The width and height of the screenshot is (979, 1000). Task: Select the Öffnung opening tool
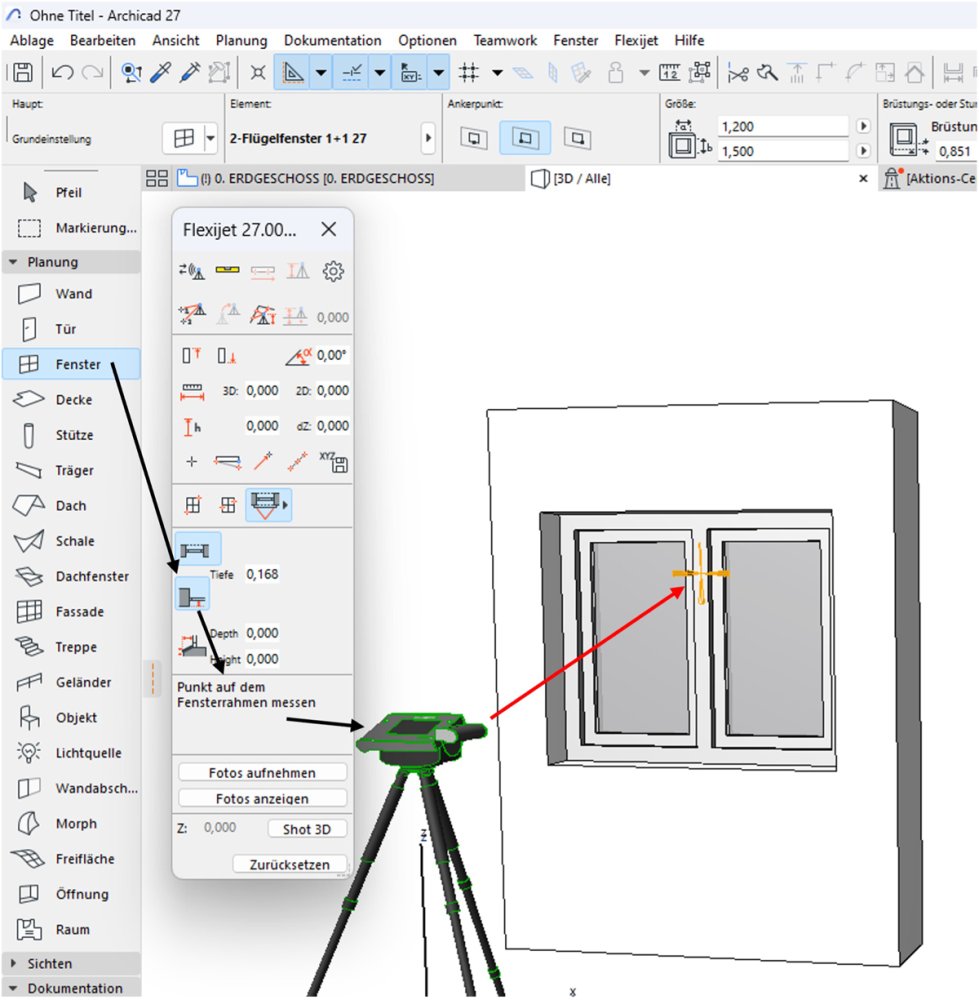click(x=70, y=894)
